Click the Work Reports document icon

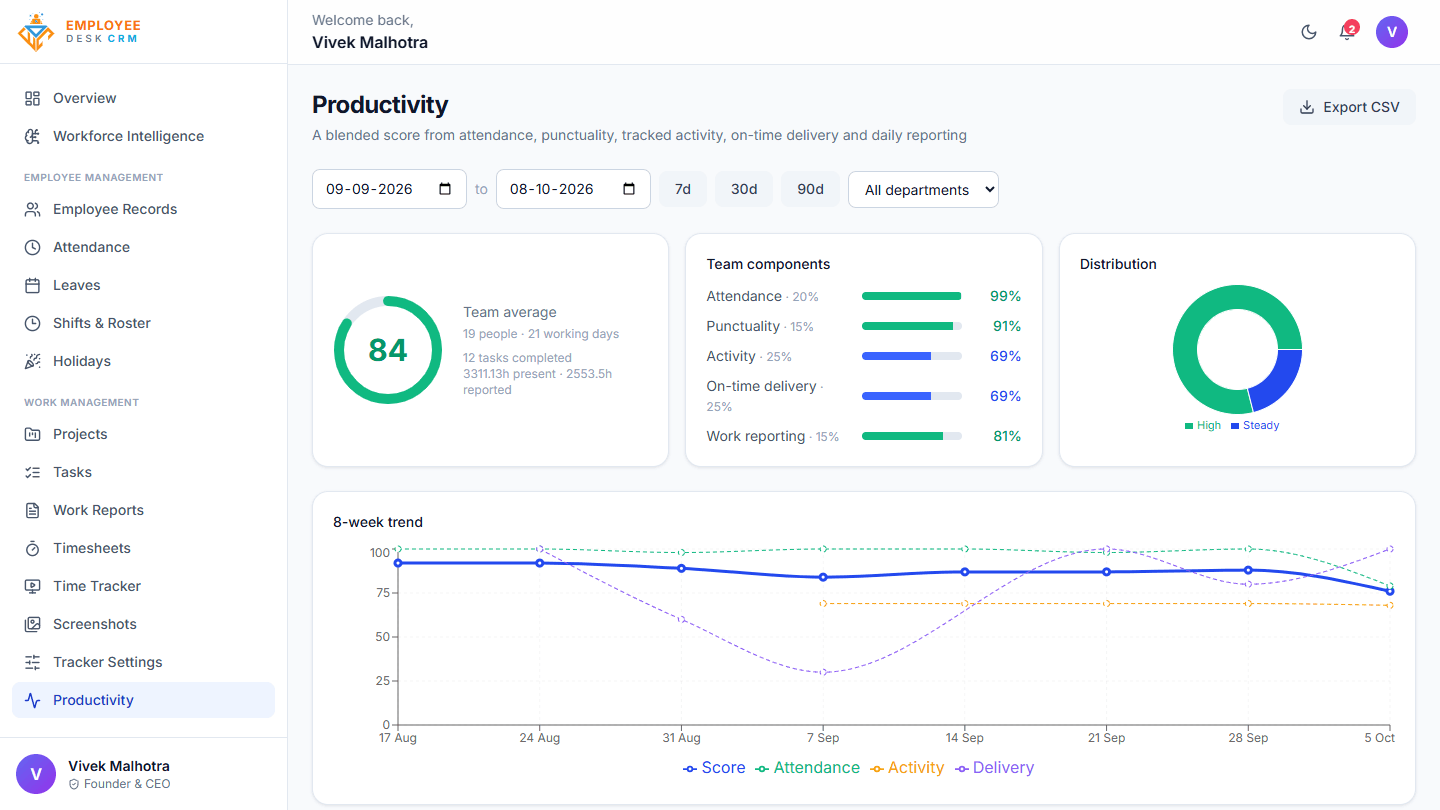[x=33, y=510]
